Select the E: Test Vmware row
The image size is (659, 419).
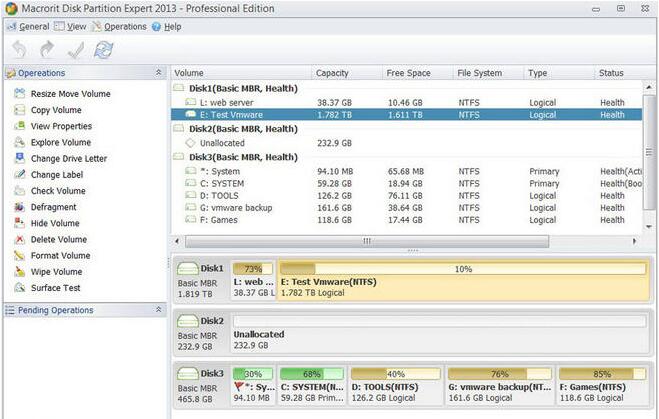pos(406,115)
